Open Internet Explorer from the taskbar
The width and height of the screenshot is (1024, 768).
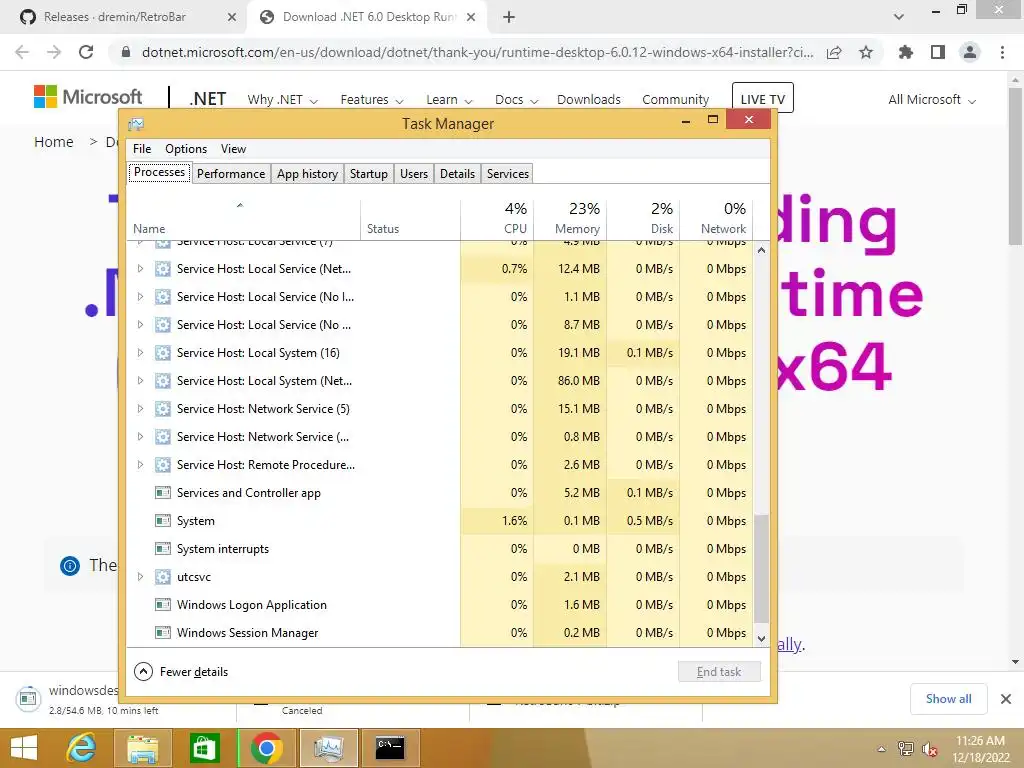pyautogui.click(x=81, y=748)
